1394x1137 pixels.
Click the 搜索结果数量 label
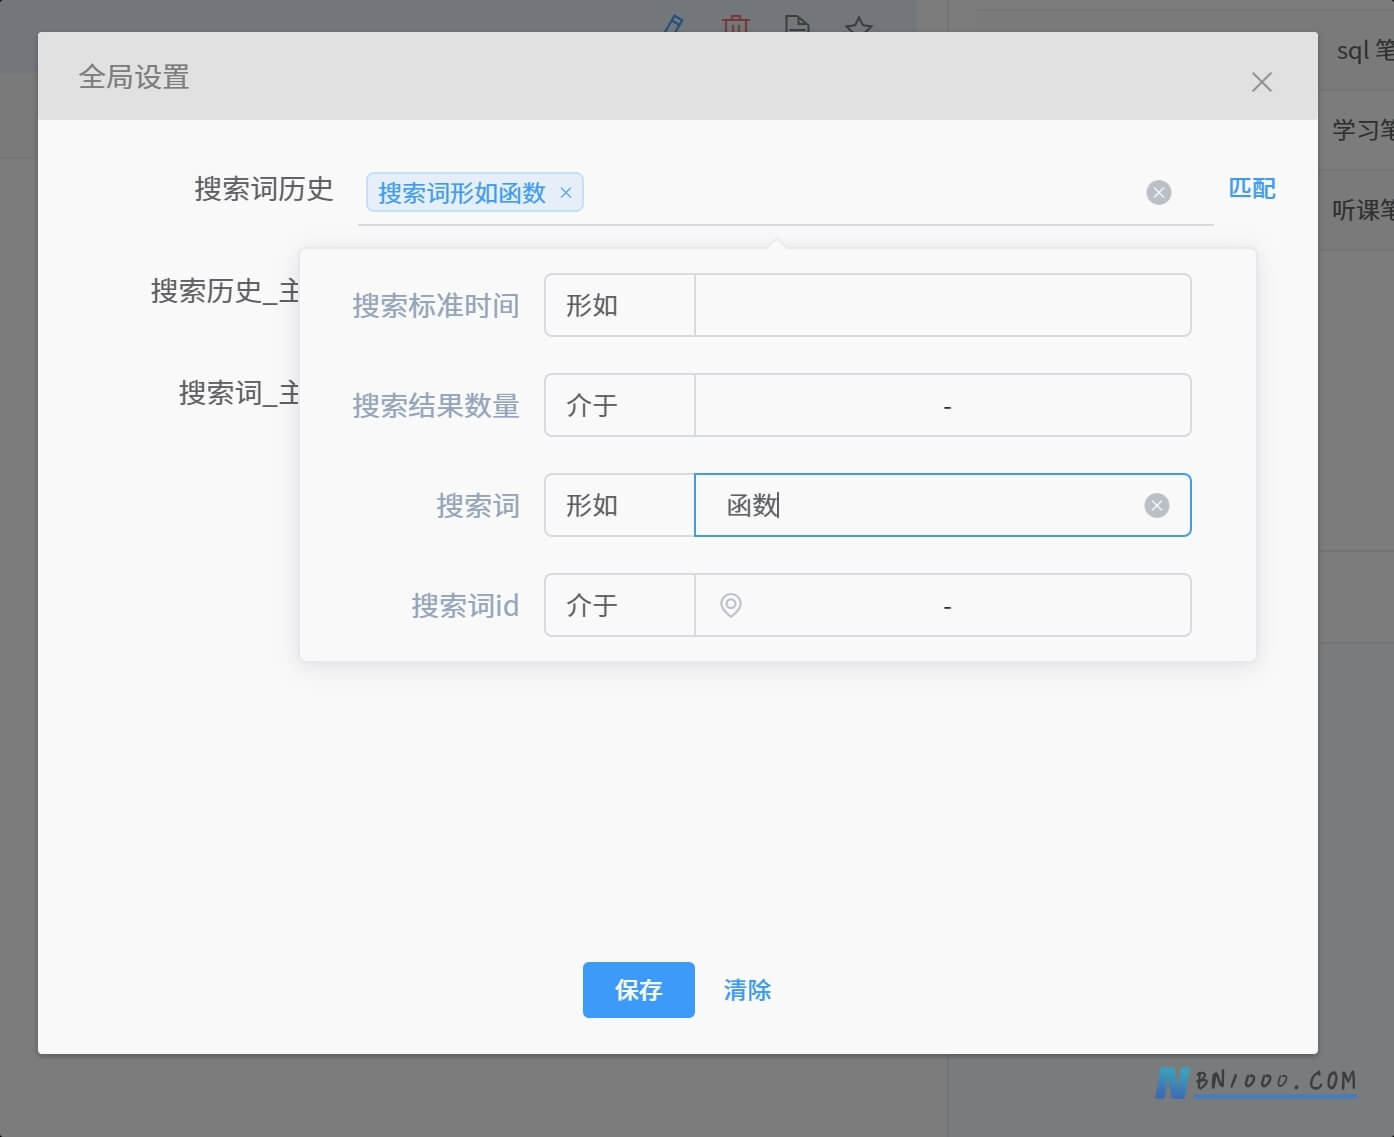pyautogui.click(x=436, y=405)
